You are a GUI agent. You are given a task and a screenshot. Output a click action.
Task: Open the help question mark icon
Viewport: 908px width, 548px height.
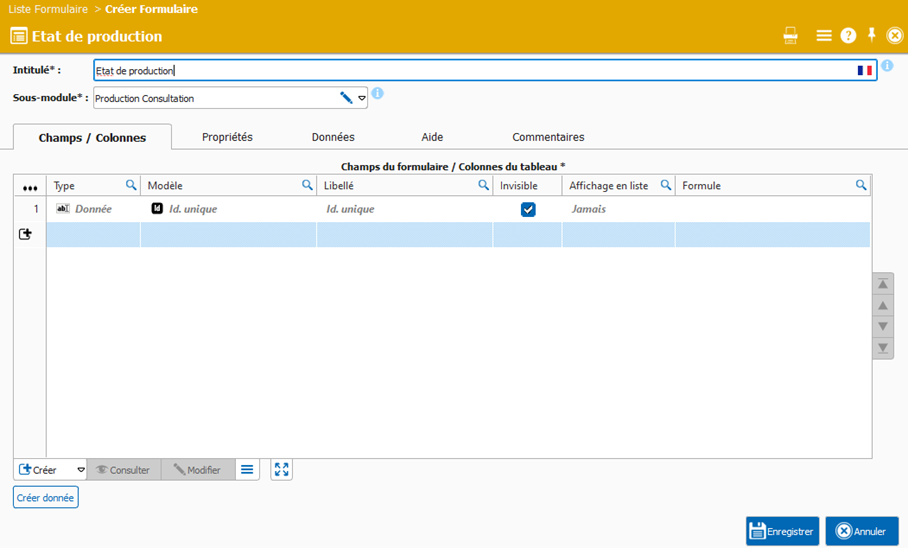848,36
